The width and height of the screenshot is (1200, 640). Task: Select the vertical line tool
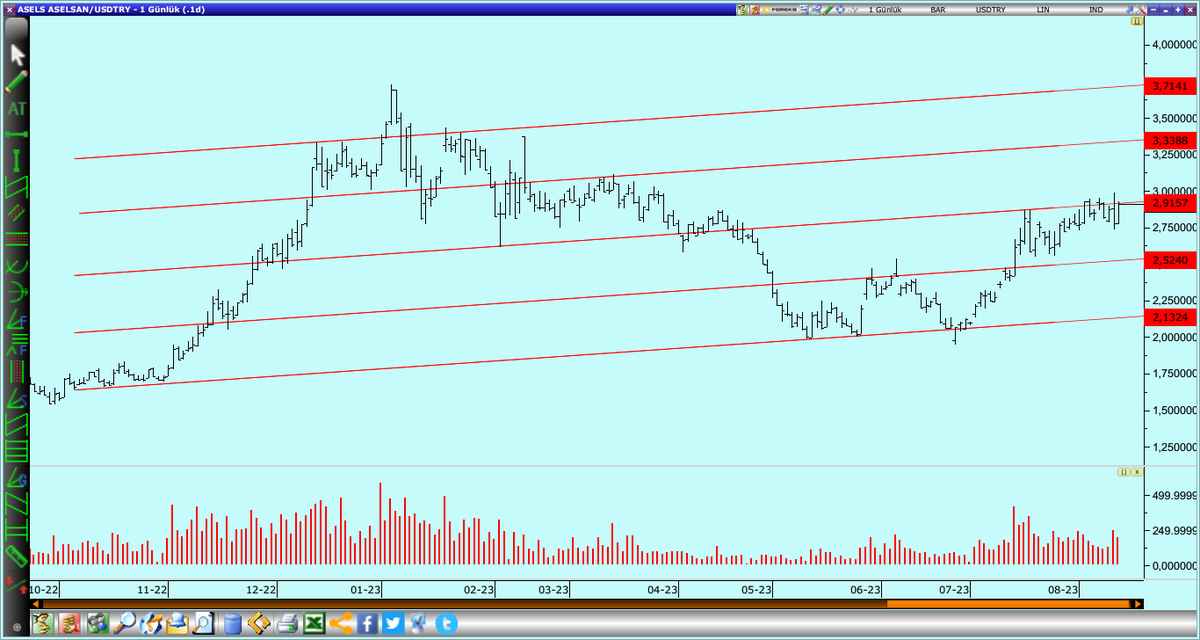pyautogui.click(x=17, y=159)
